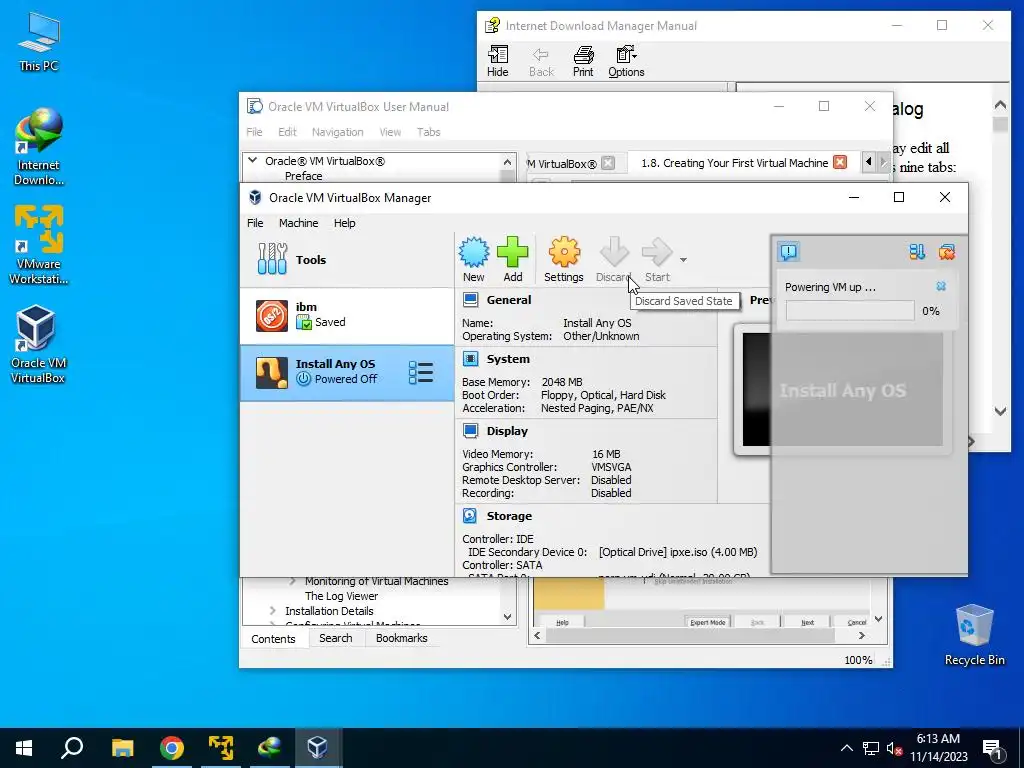Open Oracle VM VirtualBox desktop shortcut
Screen dimensions: 1024x768
point(38,344)
